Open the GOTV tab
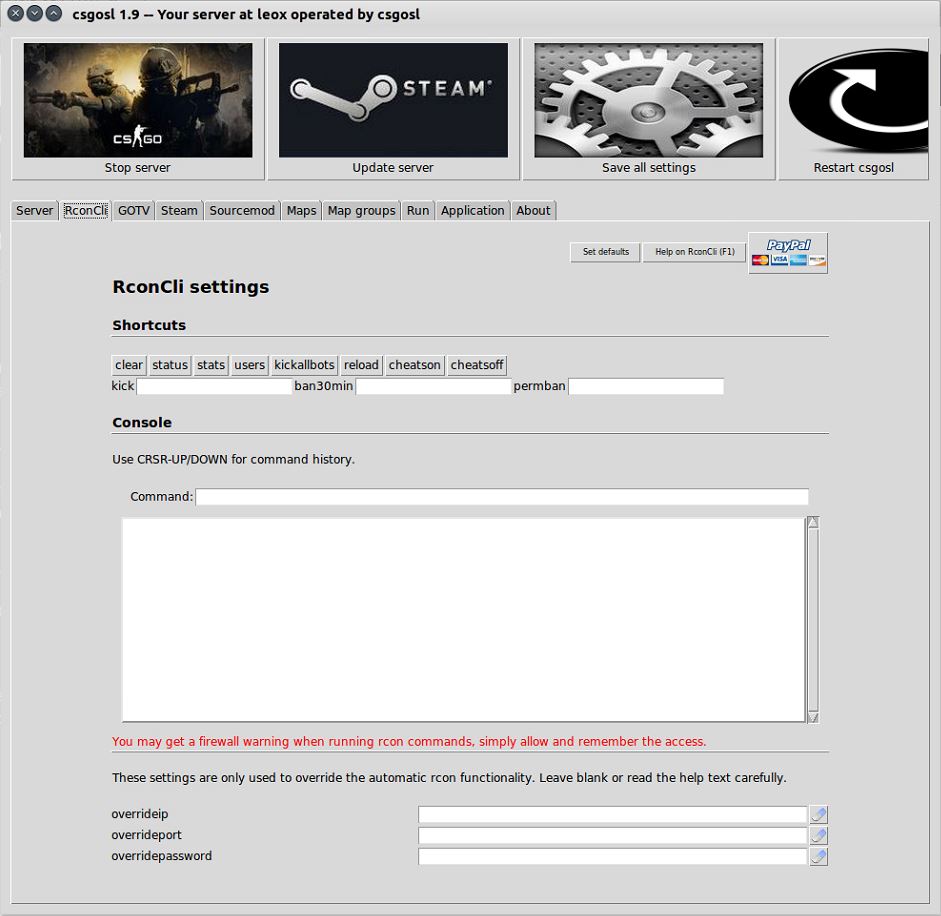941x916 pixels. (133, 211)
